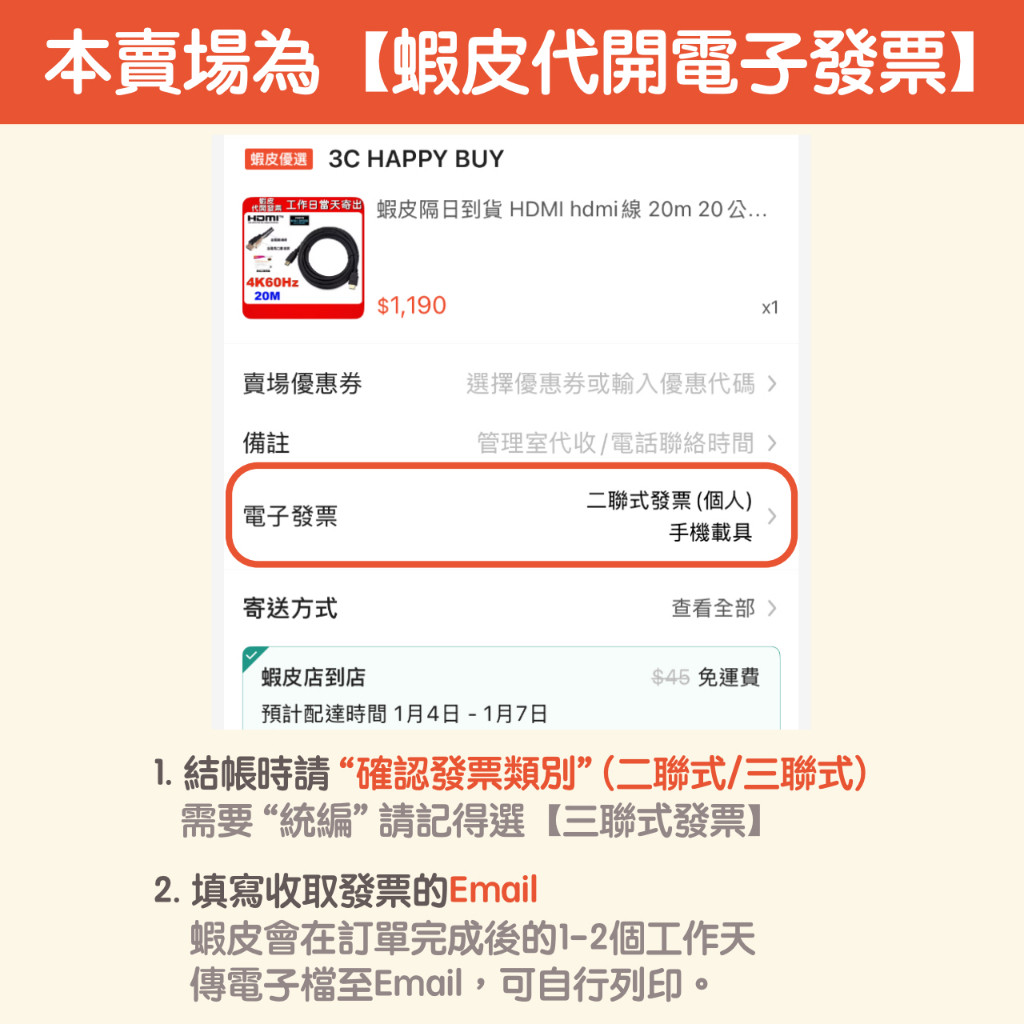Image resolution: width=1024 pixels, height=1024 pixels.
Task: Click the 查看全部 link
Action: pyautogui.click(x=713, y=608)
